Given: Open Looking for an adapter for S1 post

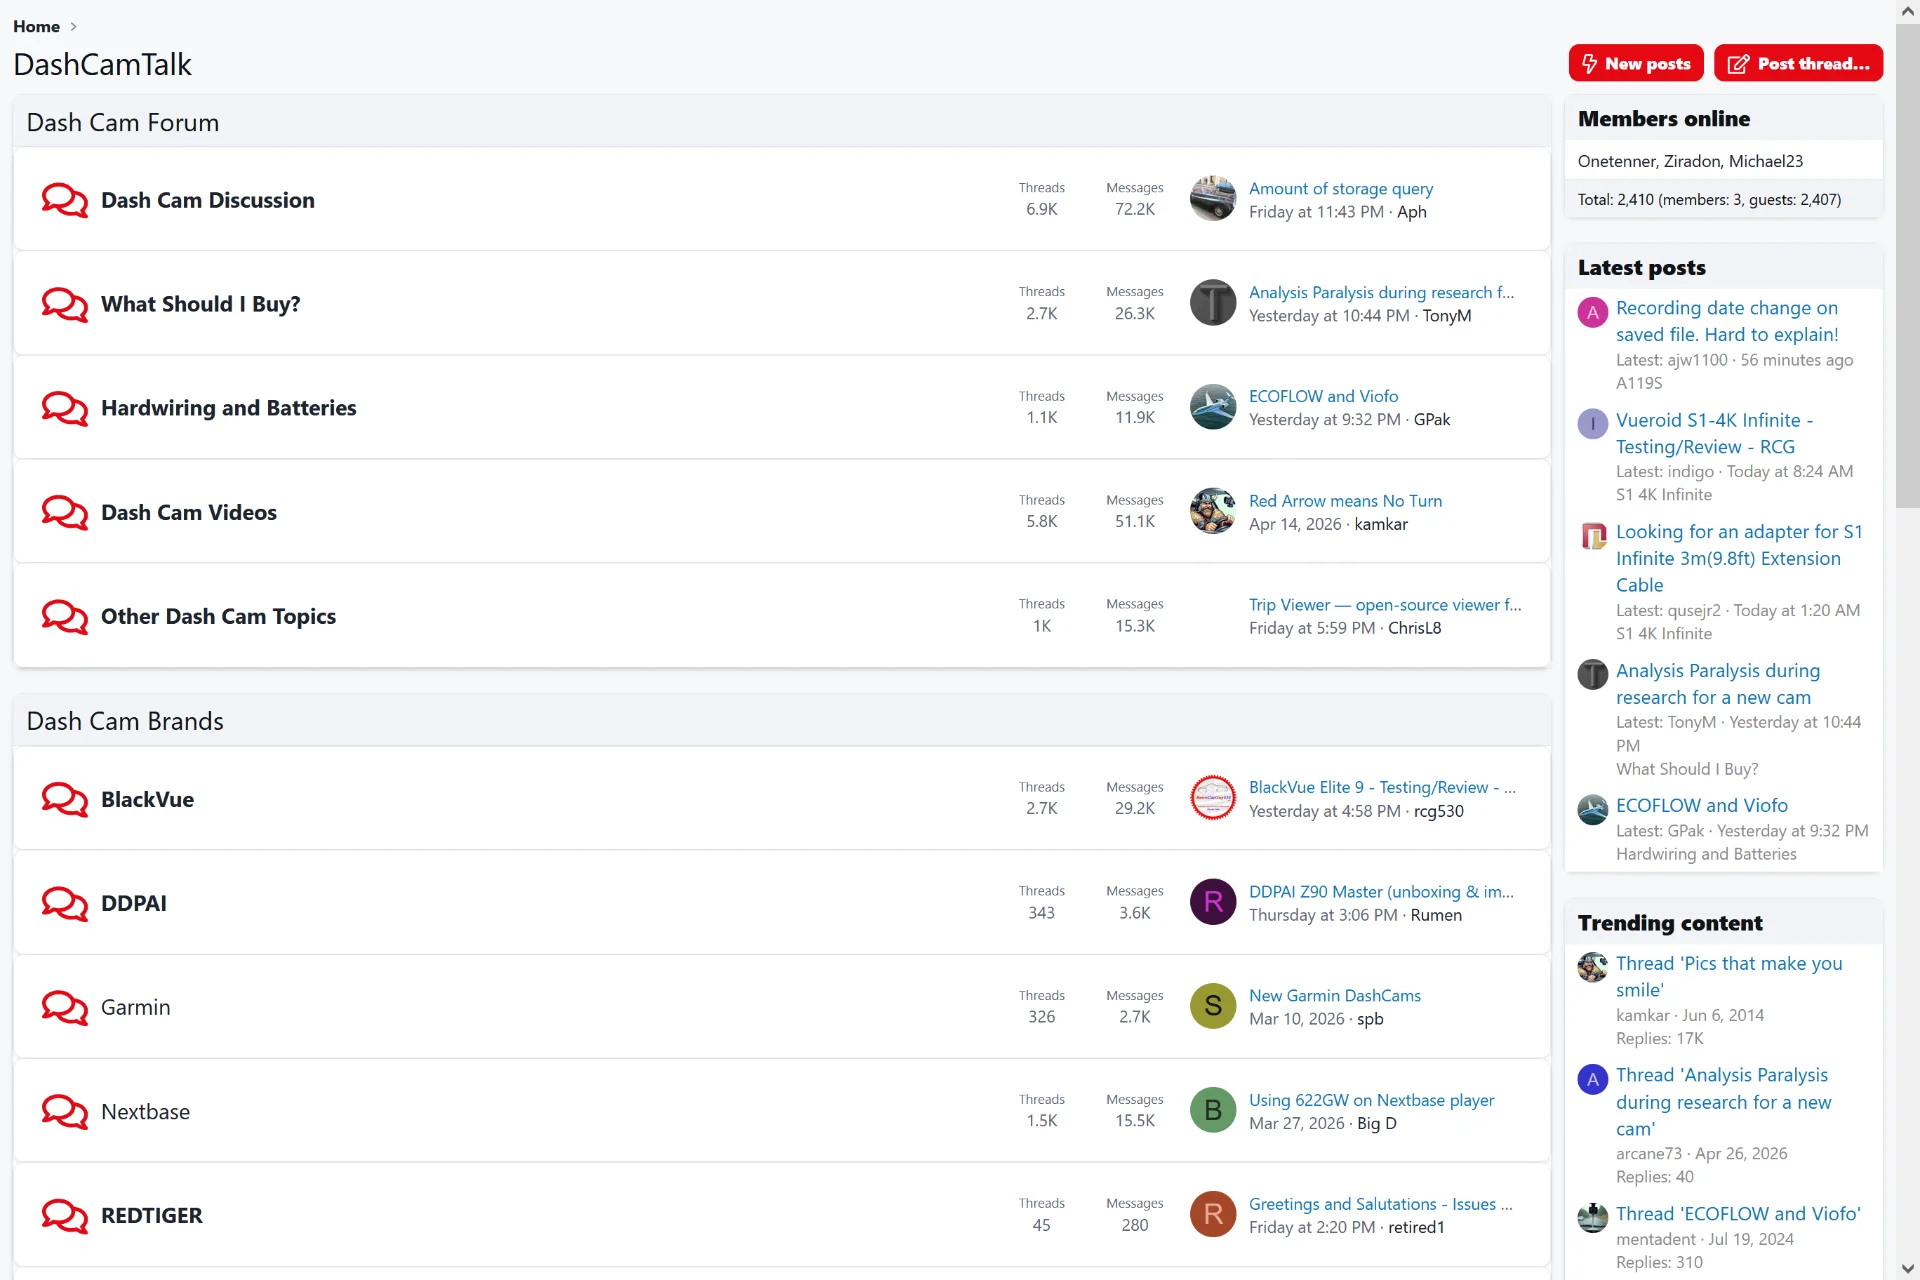Looking at the screenshot, I should [x=1739, y=558].
